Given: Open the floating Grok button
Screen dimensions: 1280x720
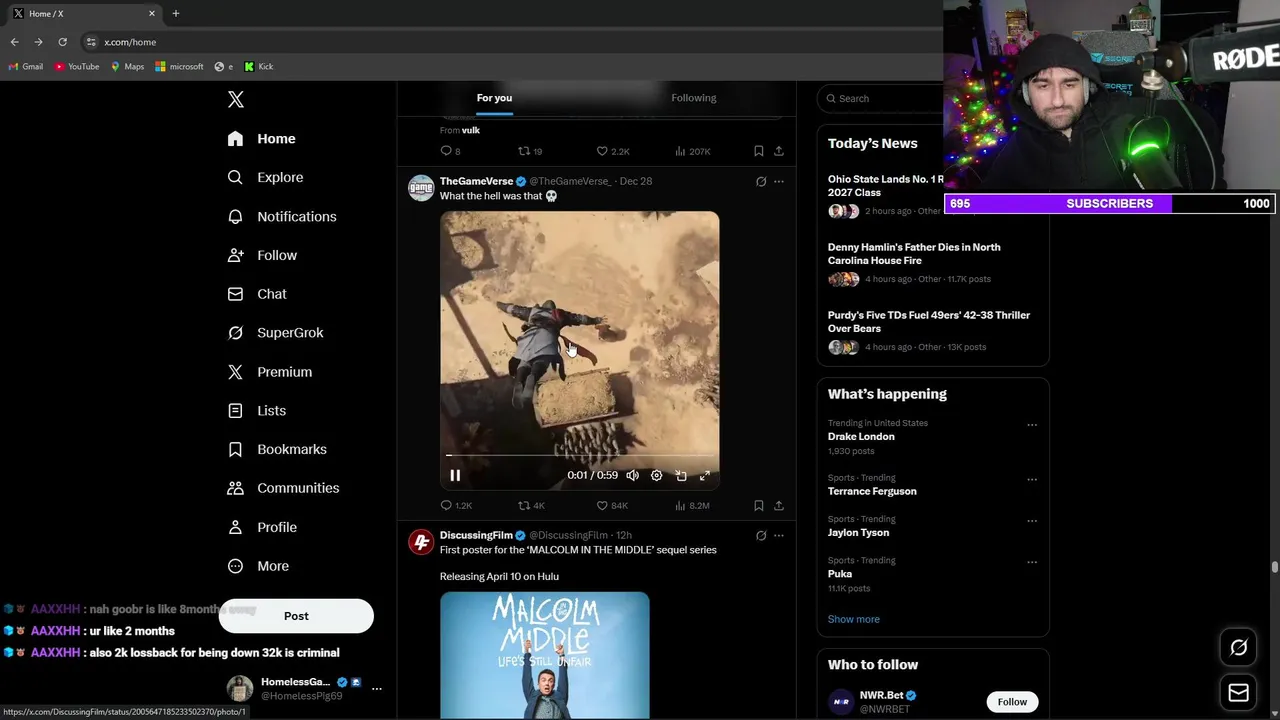Looking at the screenshot, I should (1238, 648).
